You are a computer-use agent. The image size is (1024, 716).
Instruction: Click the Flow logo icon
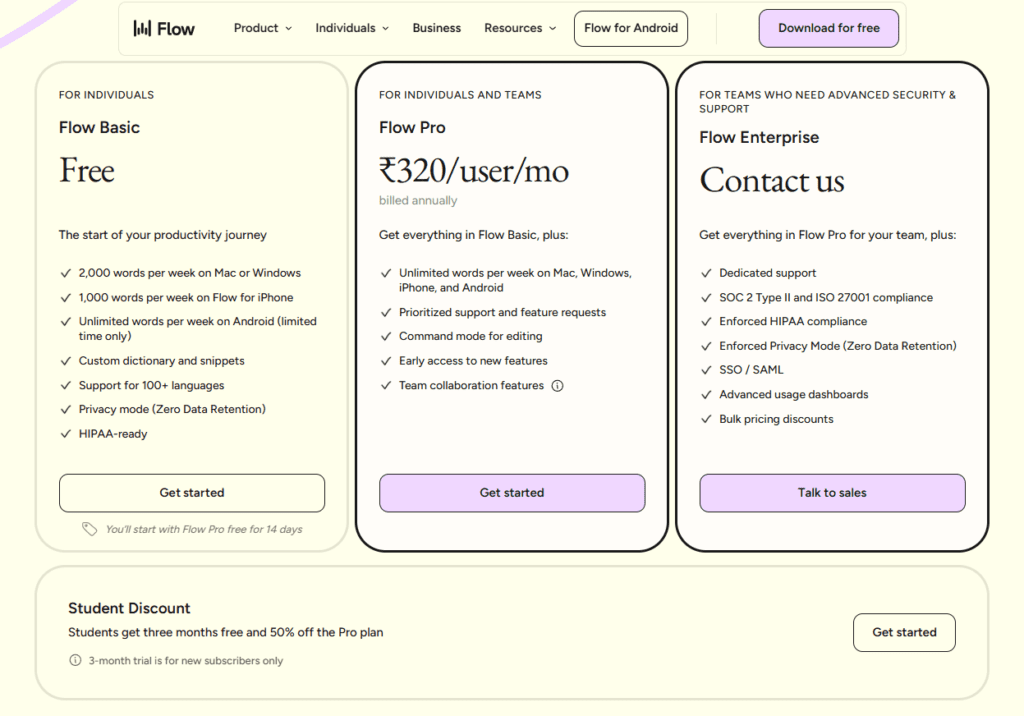pyautogui.click(x=142, y=28)
